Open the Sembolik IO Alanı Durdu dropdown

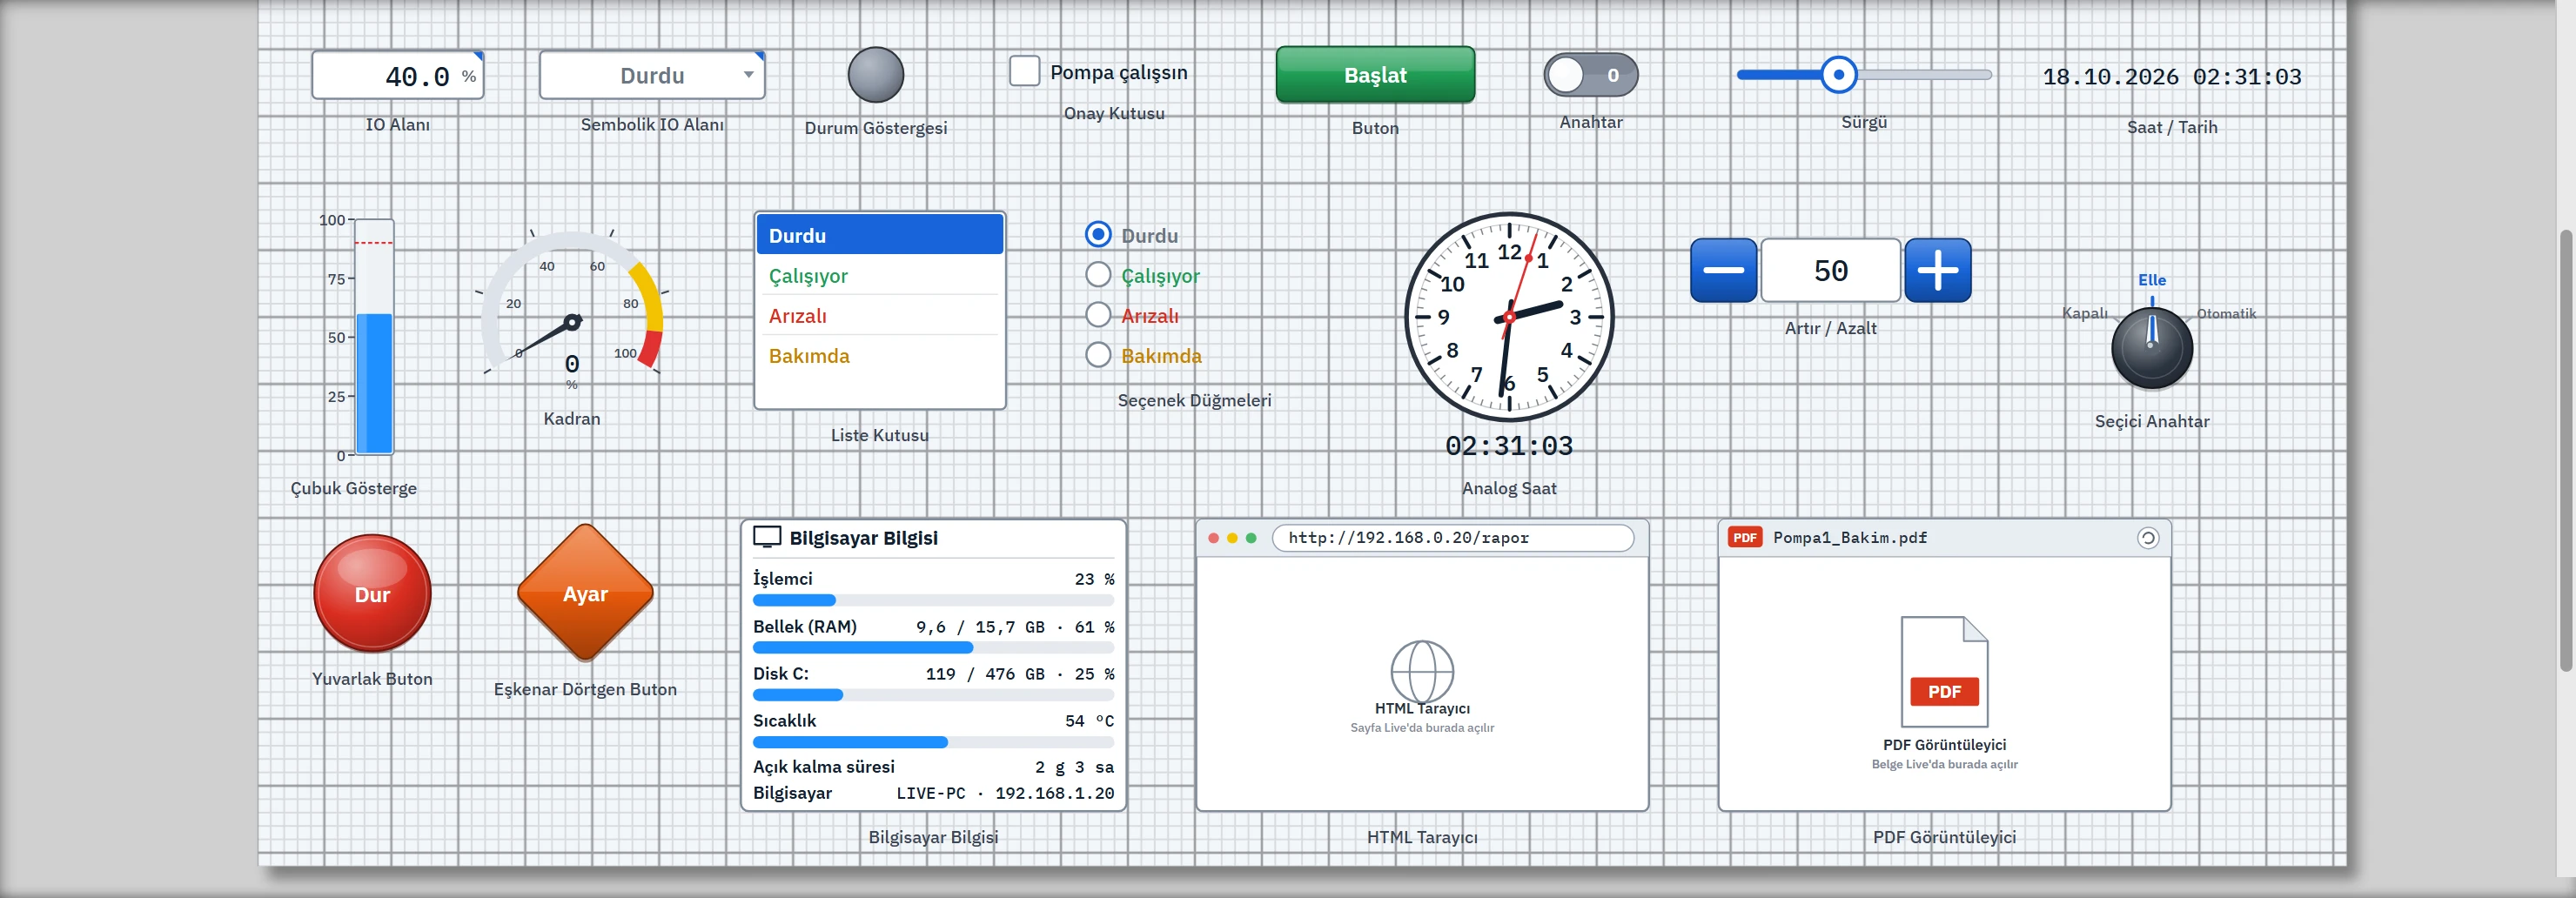click(x=652, y=75)
